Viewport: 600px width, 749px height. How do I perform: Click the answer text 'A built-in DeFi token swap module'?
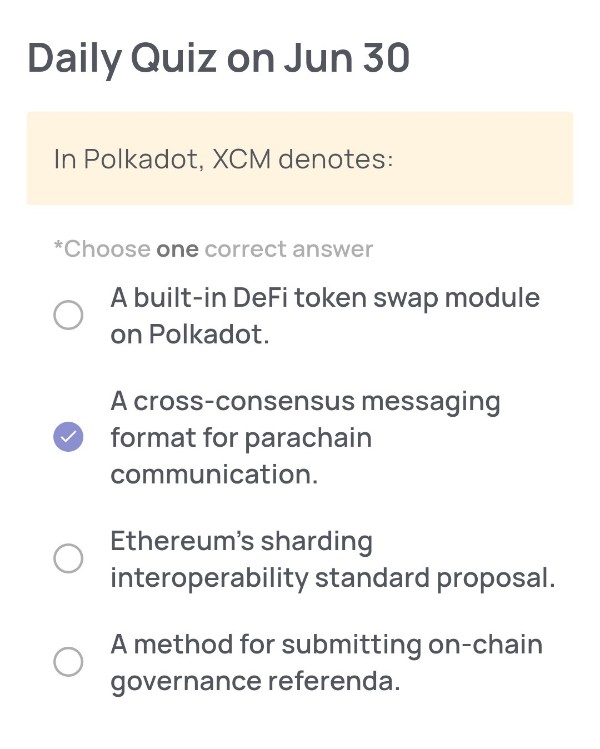click(325, 298)
